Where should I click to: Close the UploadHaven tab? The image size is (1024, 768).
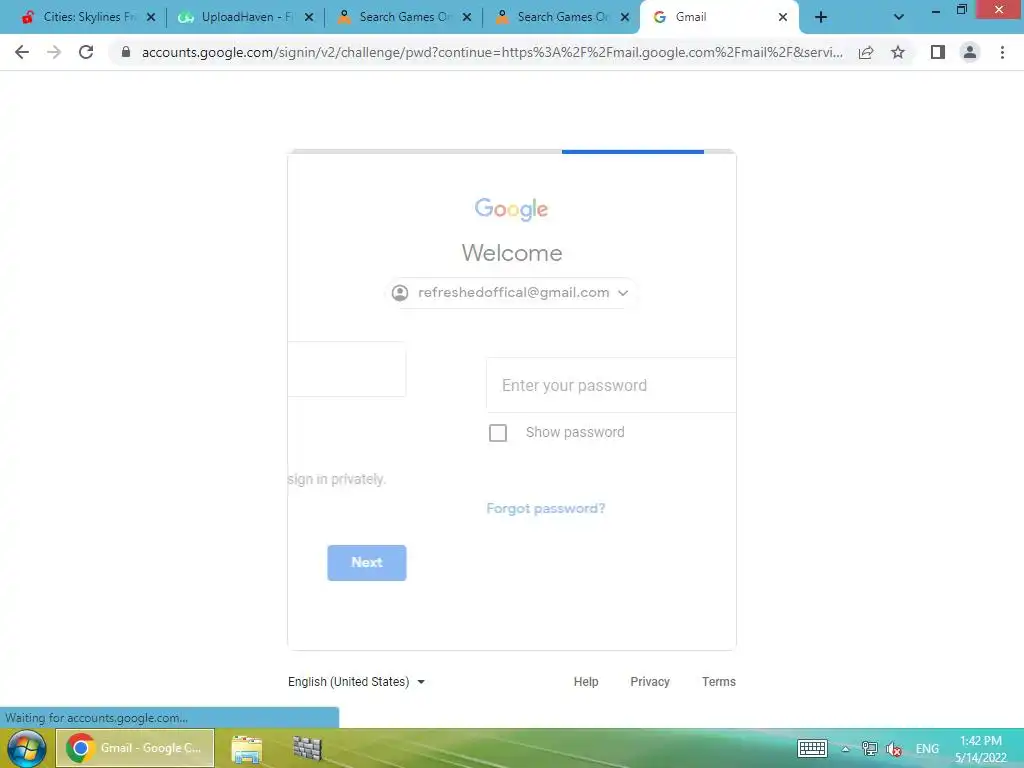[x=309, y=18]
